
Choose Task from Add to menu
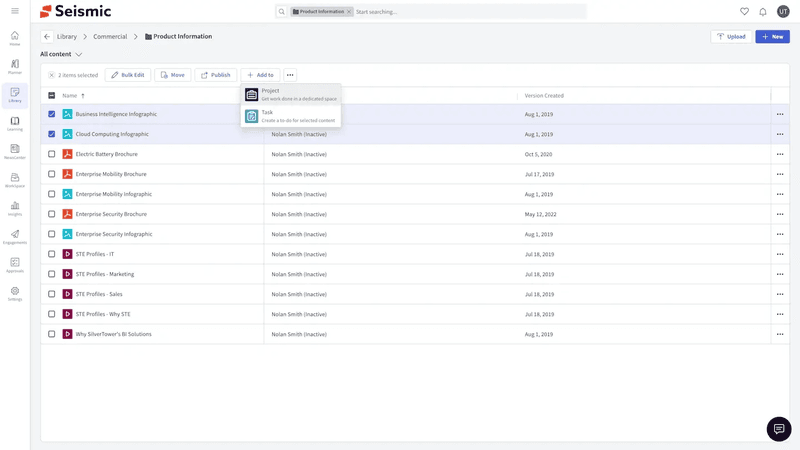click(x=291, y=116)
